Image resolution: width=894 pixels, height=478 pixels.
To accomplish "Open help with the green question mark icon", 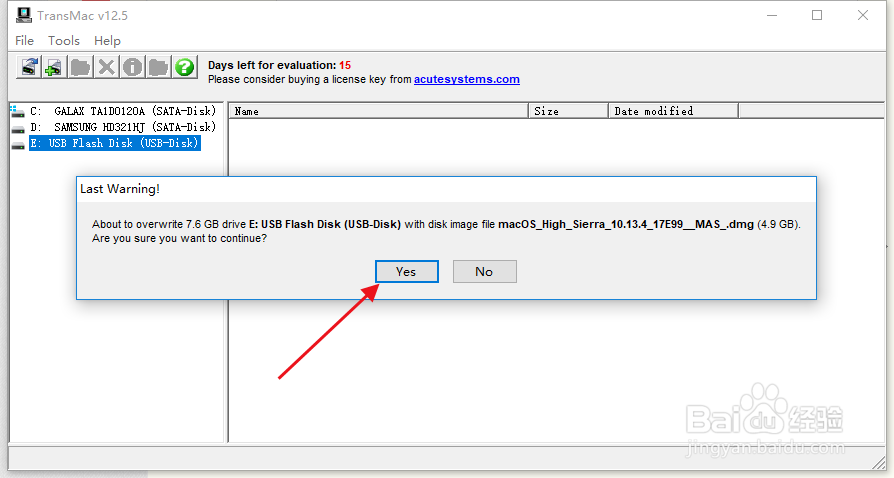I will tap(185, 67).
